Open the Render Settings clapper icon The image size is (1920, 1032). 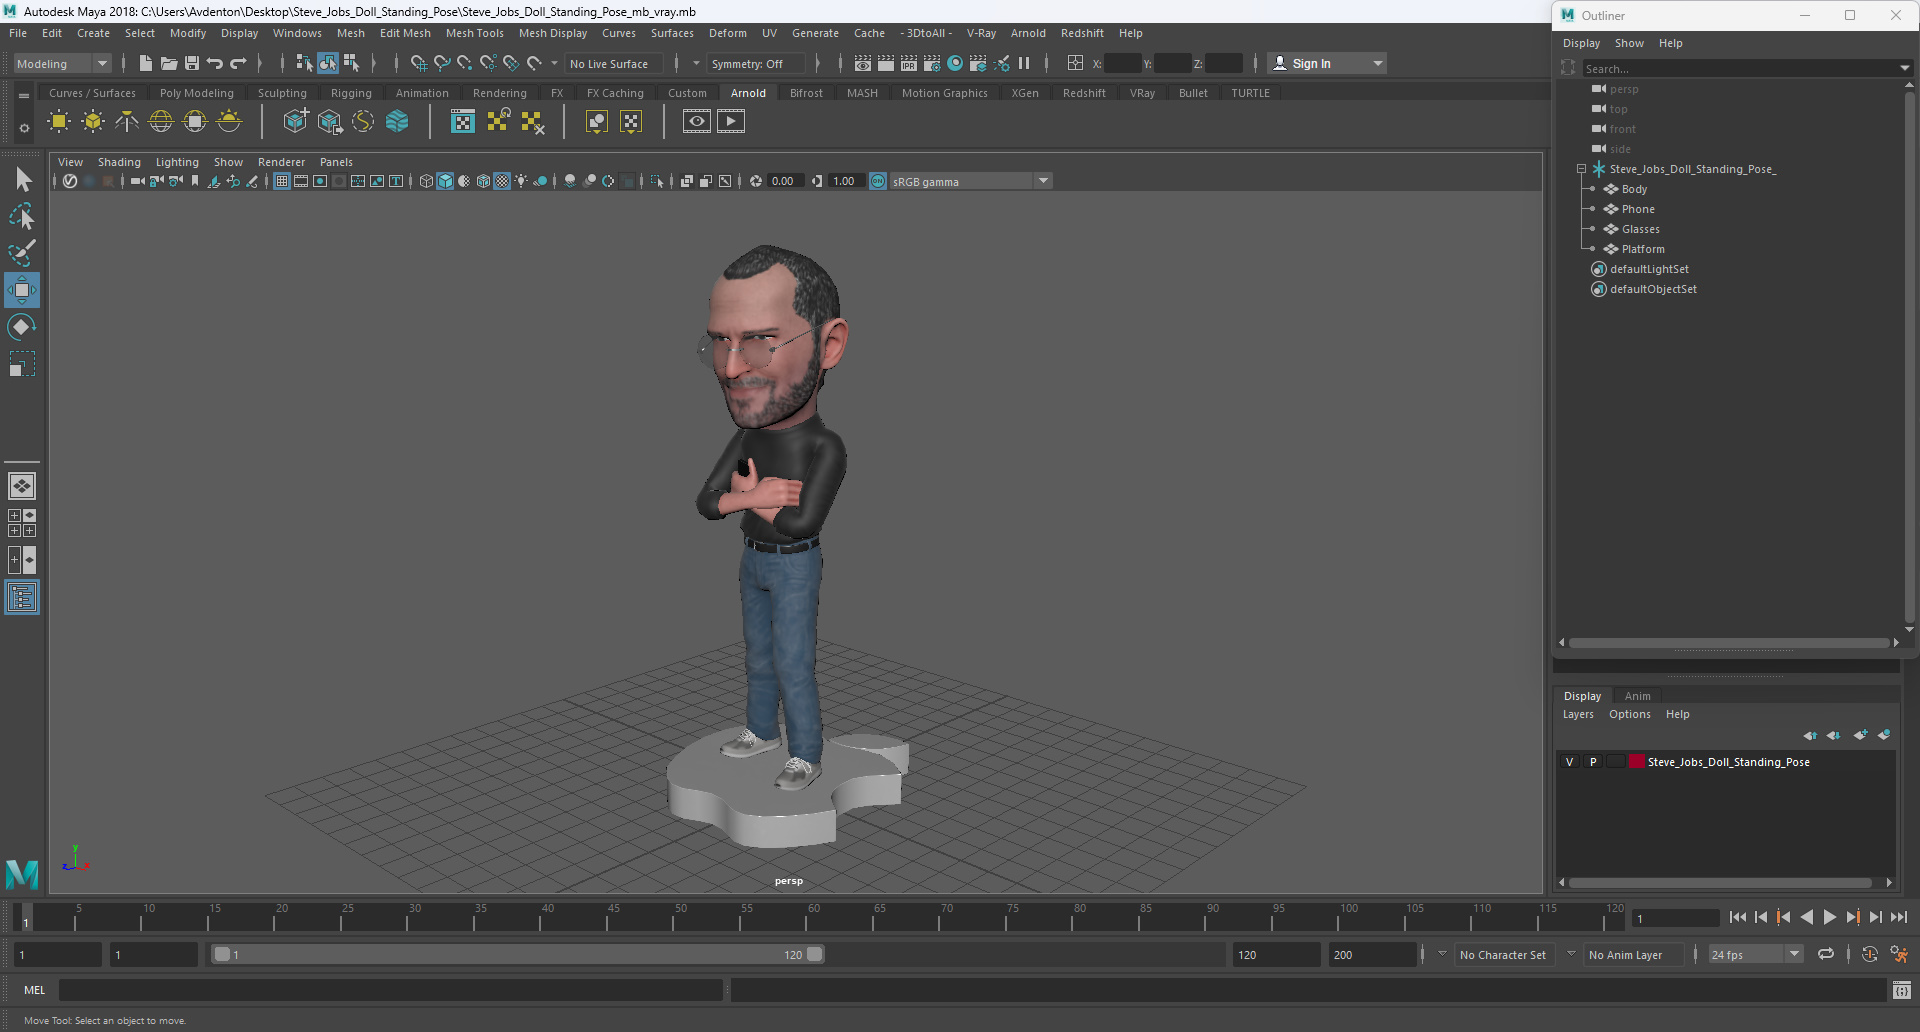click(932, 63)
